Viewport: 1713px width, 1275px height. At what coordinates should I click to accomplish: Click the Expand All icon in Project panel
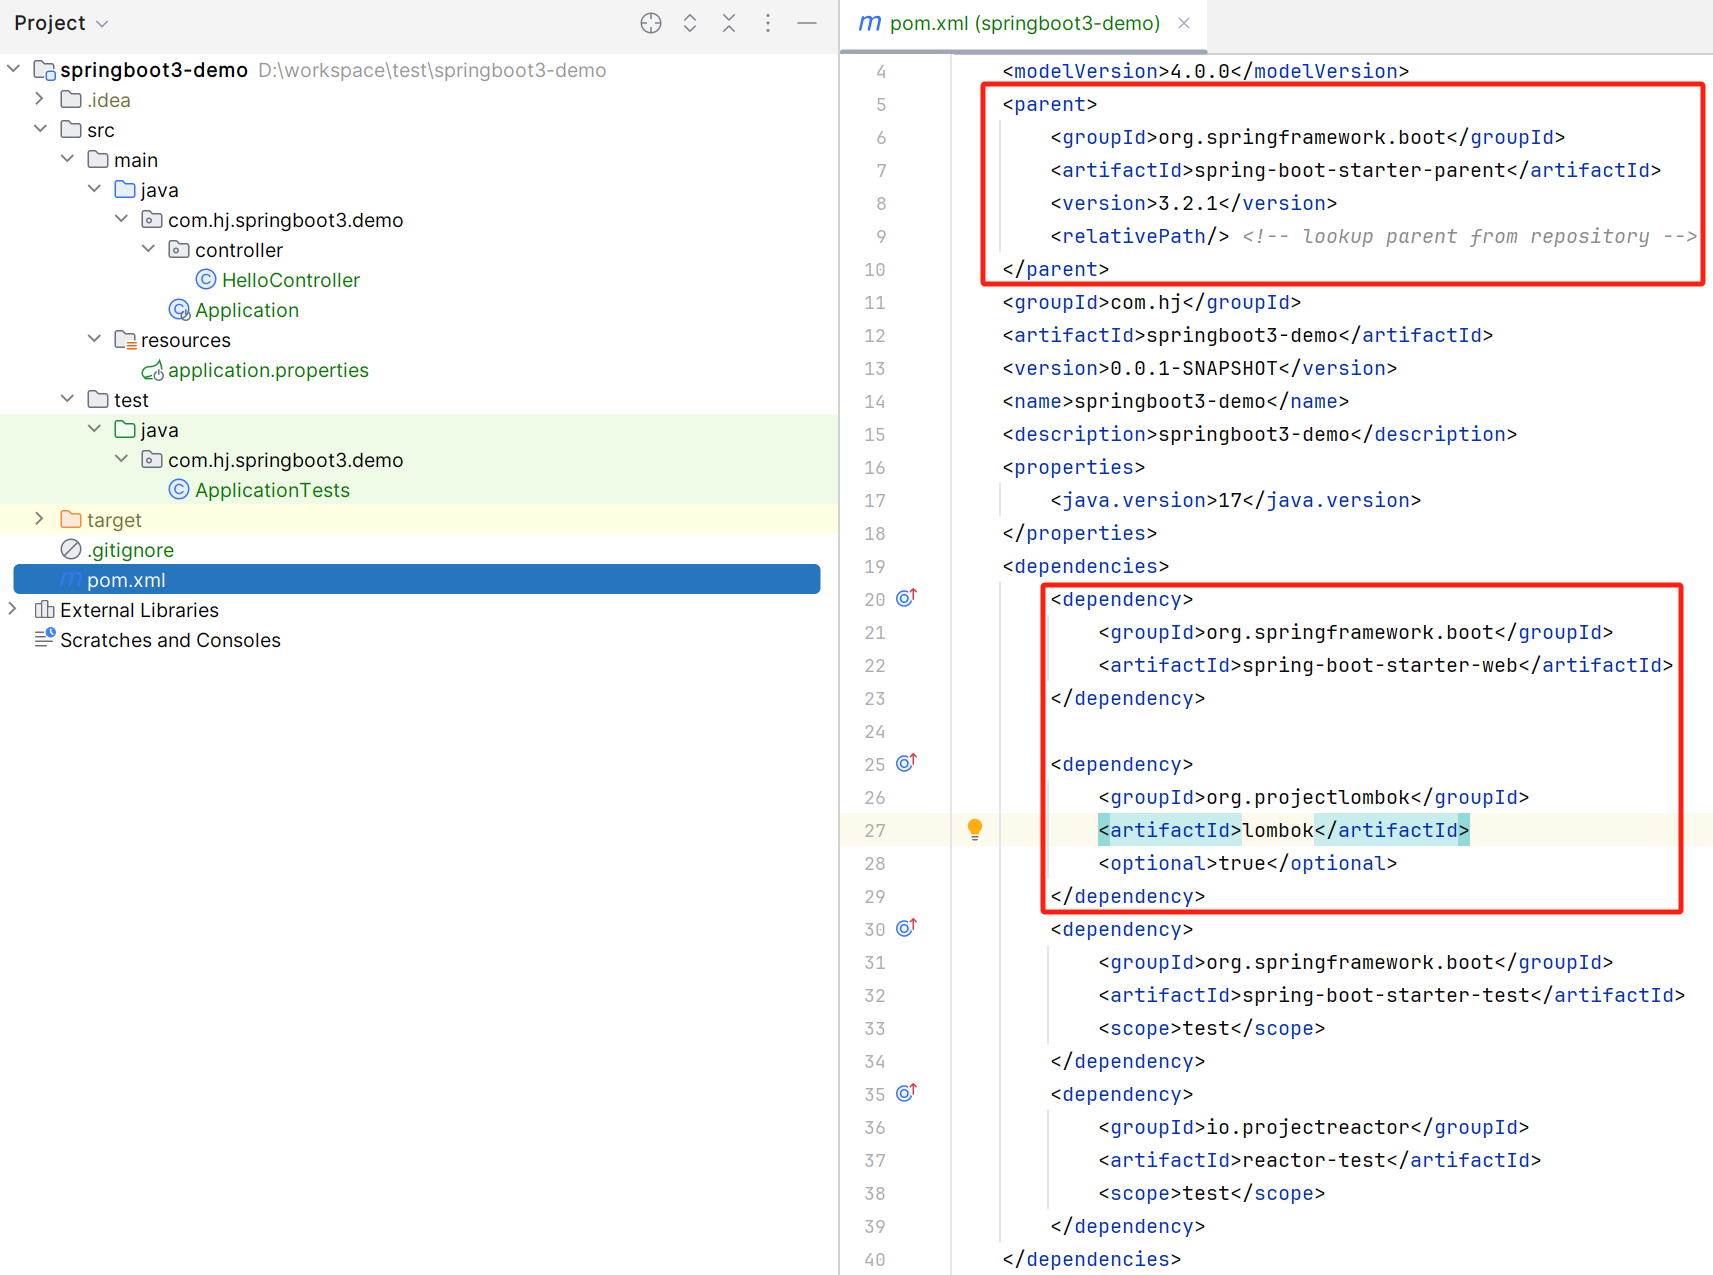pyautogui.click(x=690, y=23)
